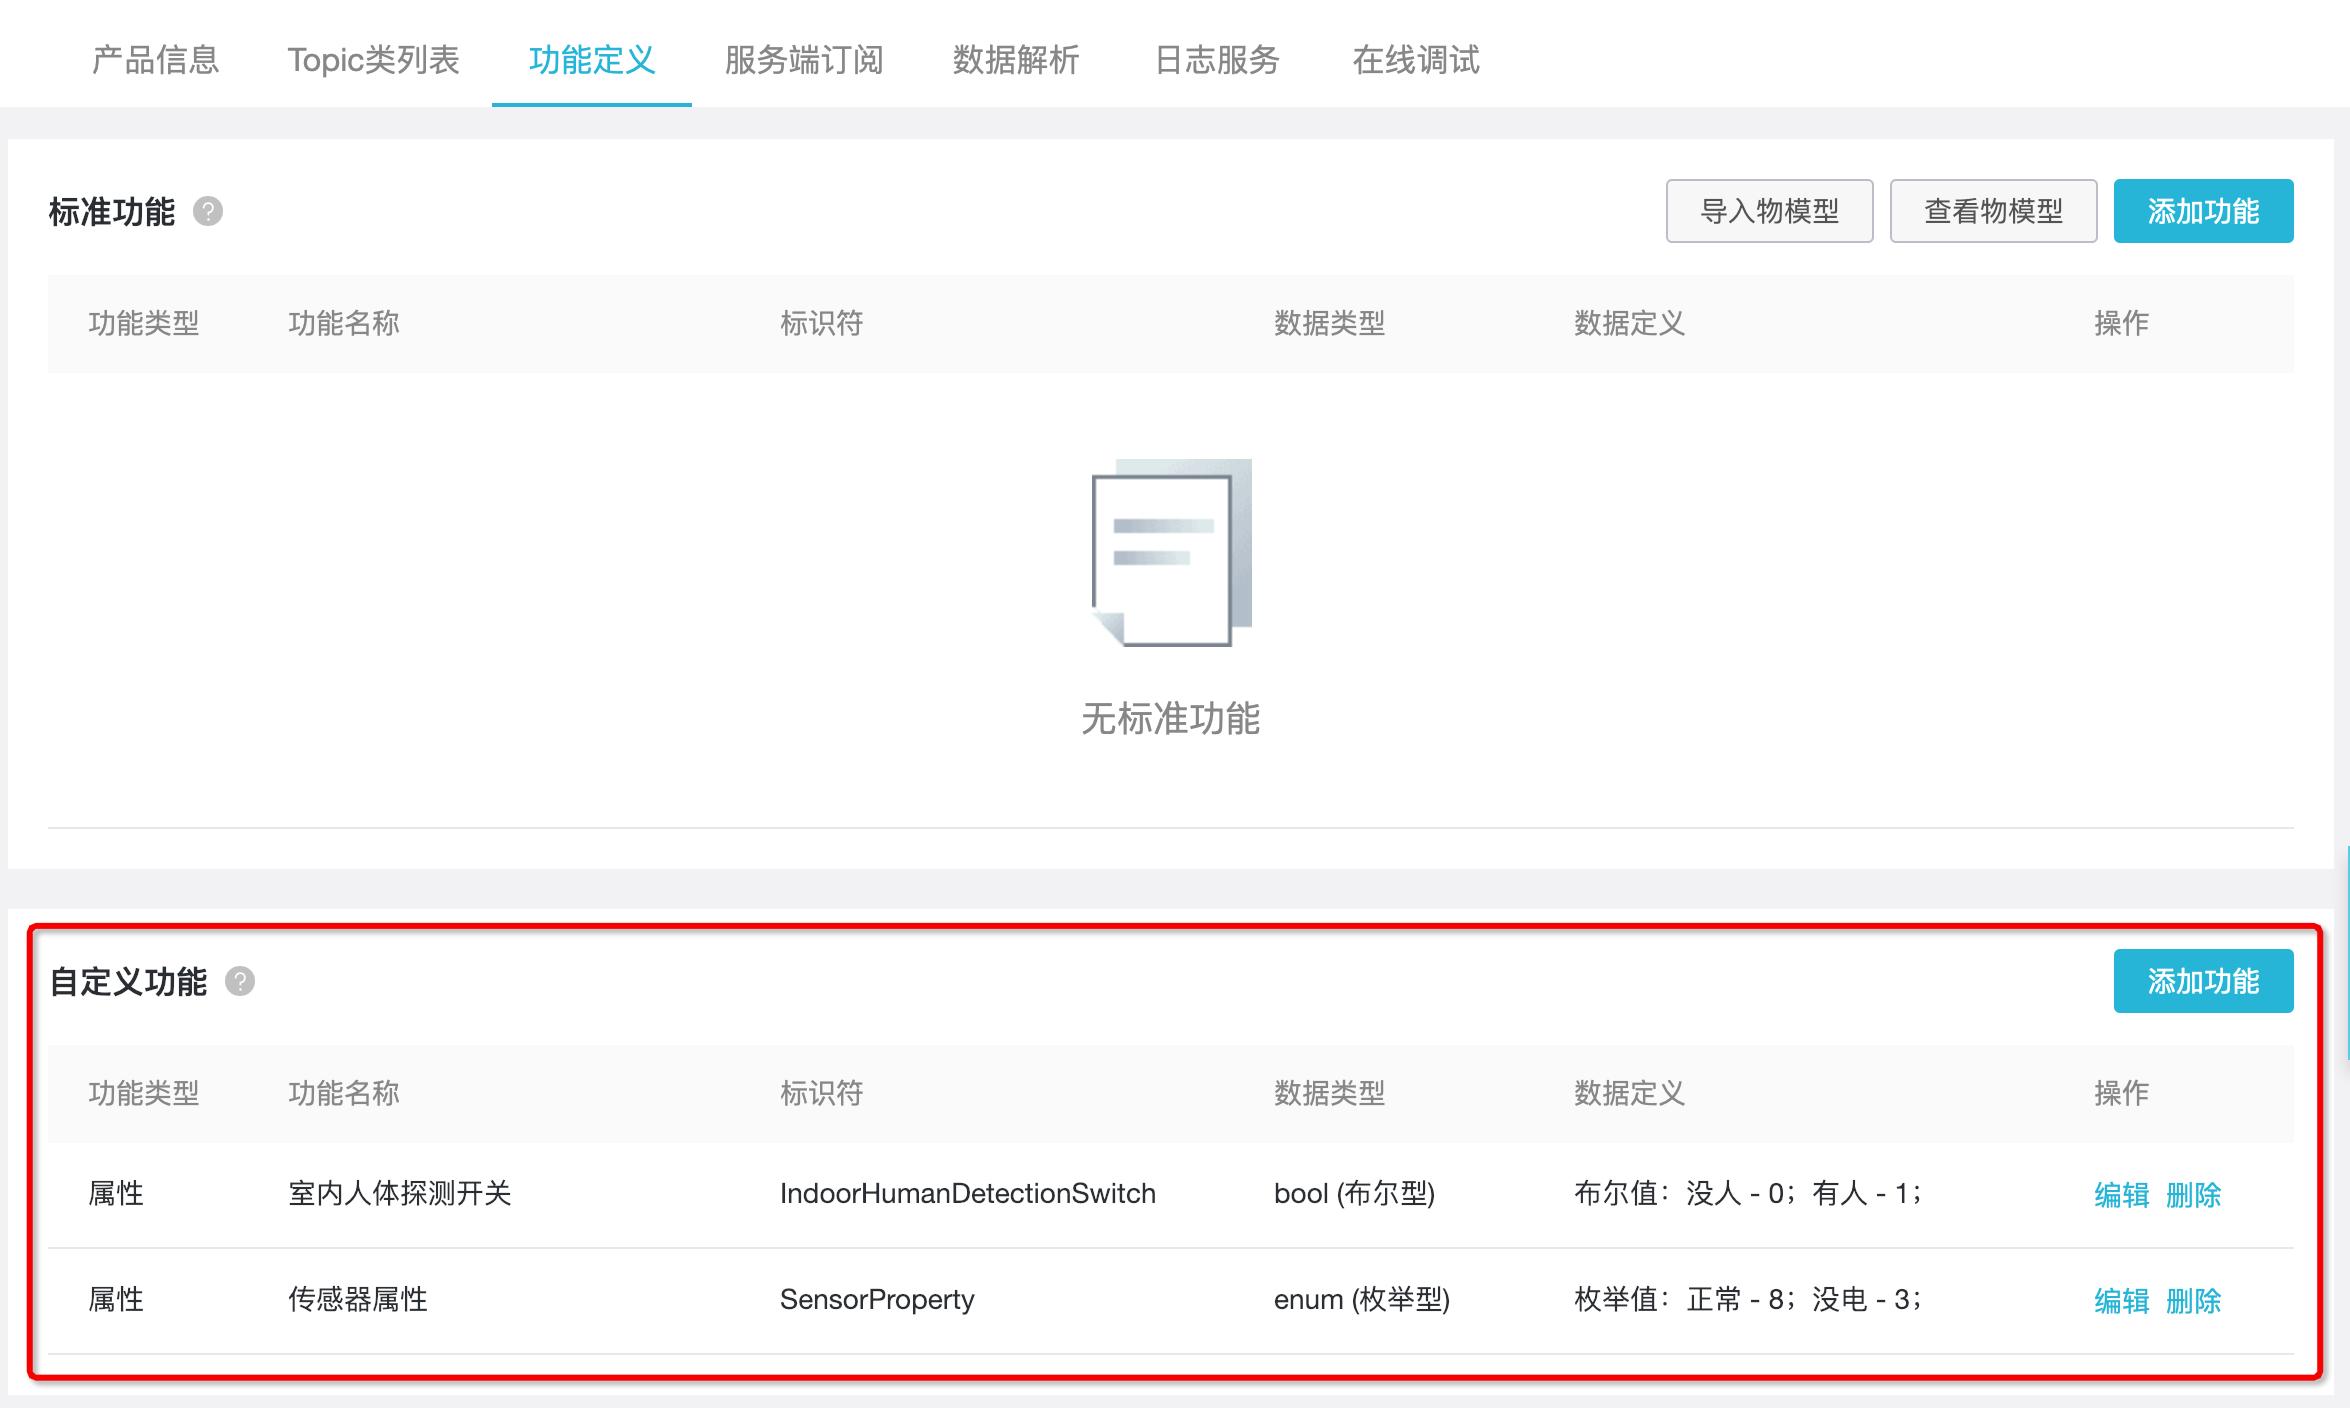
Task: Click the 导入物模型 button
Action: tap(1769, 210)
